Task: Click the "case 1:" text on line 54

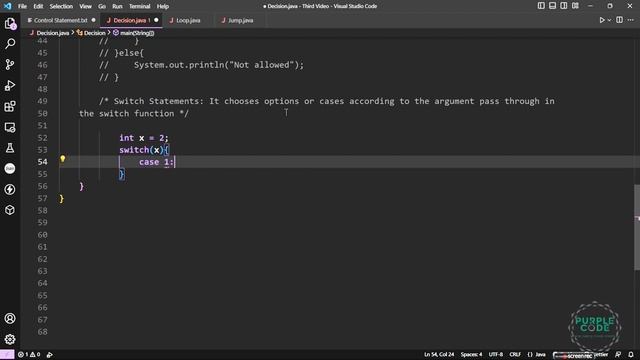Action: [x=156, y=162]
